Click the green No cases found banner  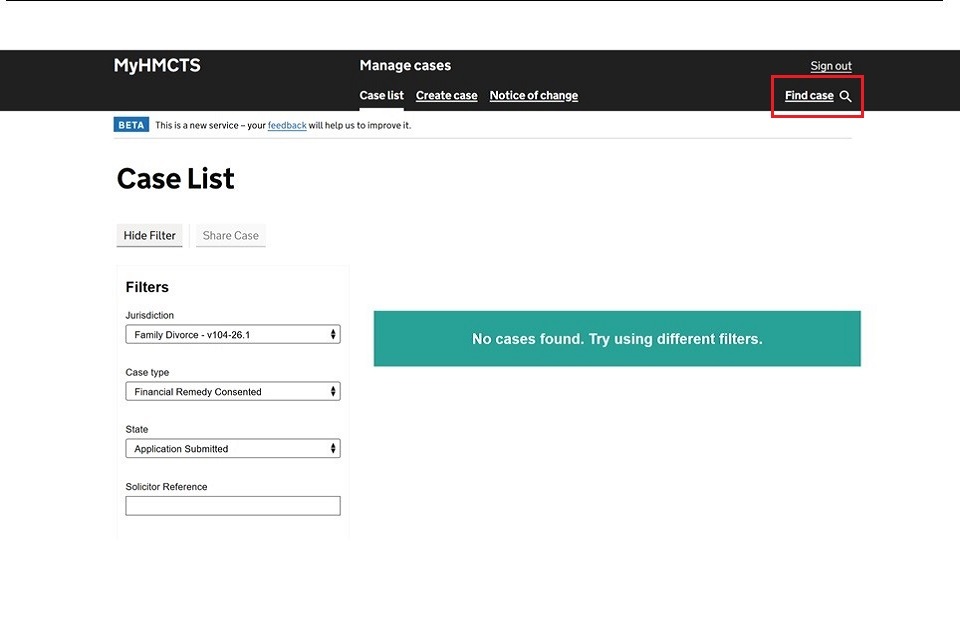click(617, 339)
